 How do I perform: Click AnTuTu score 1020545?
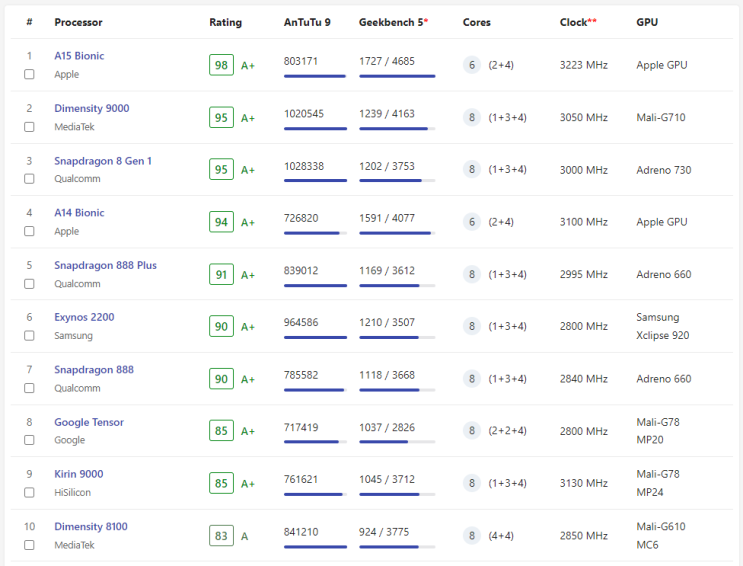coord(304,114)
